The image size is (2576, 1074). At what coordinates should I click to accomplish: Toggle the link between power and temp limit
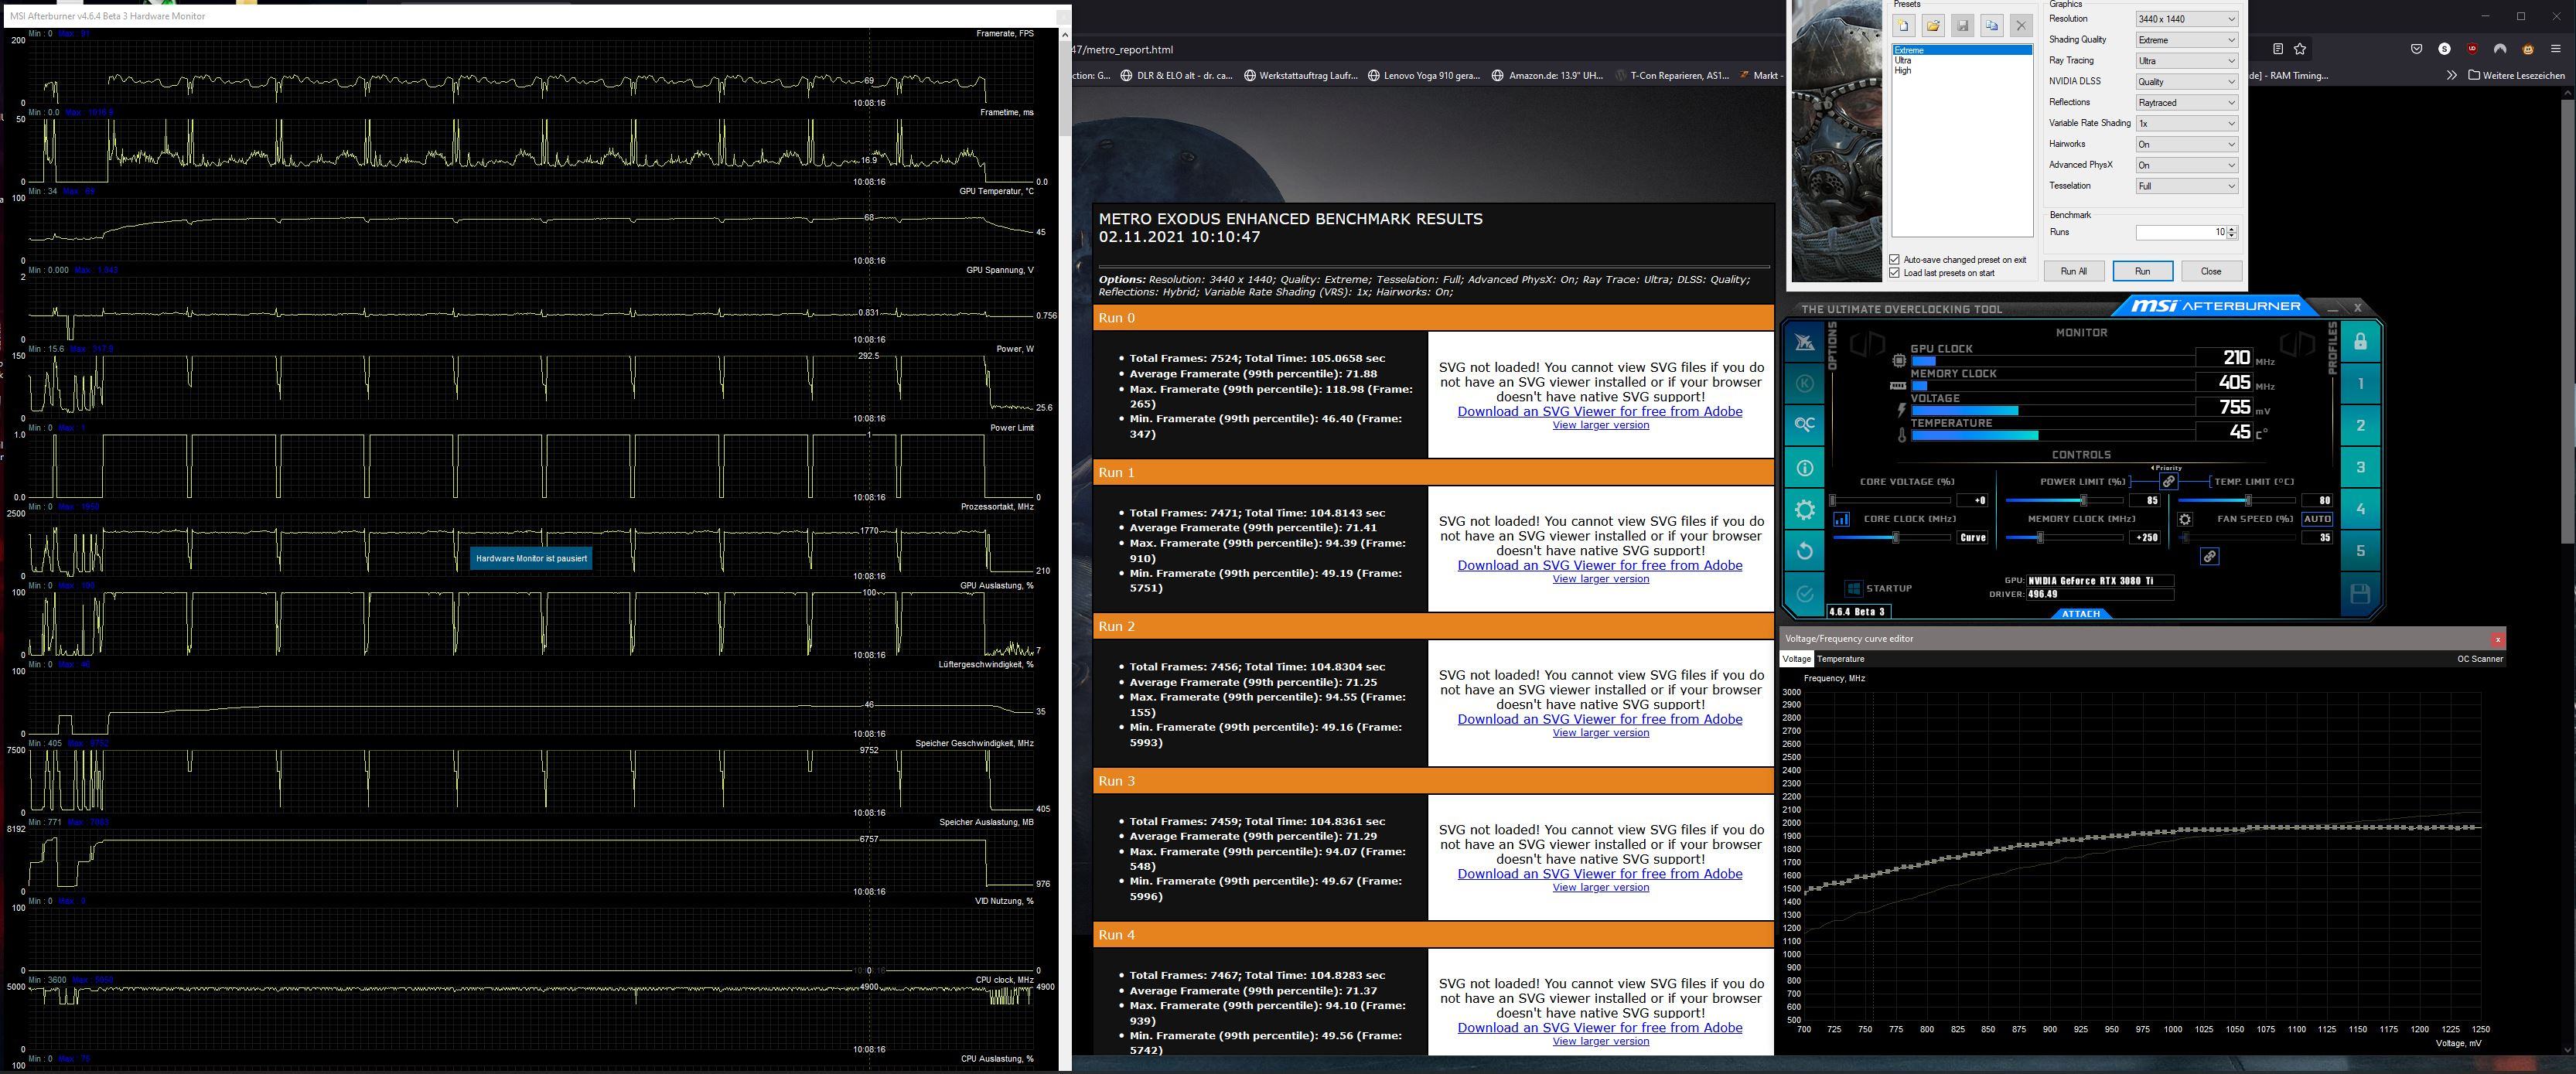click(2168, 482)
